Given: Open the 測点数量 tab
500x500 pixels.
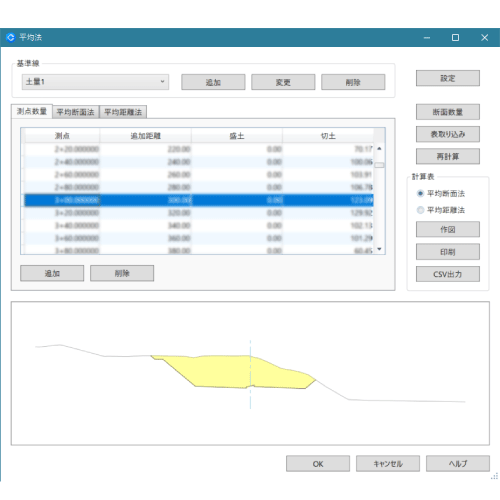Looking at the screenshot, I should pyautogui.click(x=32, y=111).
